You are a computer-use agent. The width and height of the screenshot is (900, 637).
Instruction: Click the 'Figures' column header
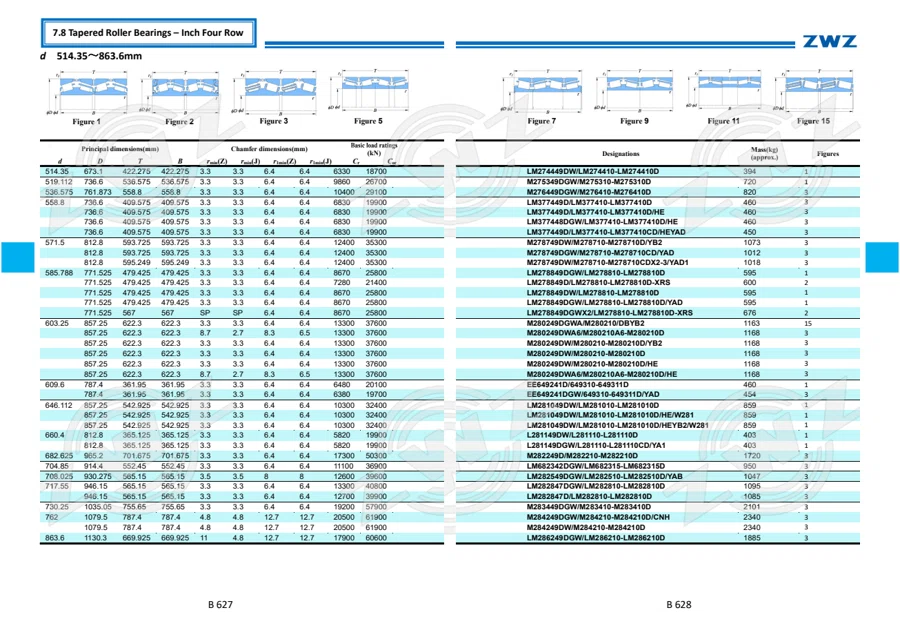pyautogui.click(x=828, y=154)
